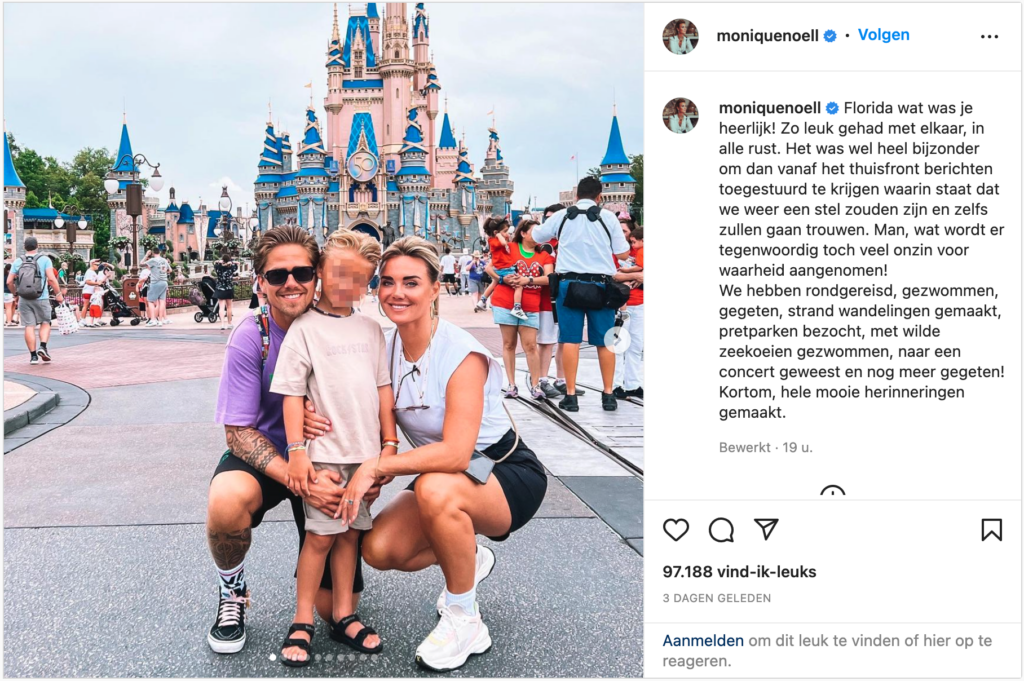Select the first carousel dot indicator

[272, 657]
